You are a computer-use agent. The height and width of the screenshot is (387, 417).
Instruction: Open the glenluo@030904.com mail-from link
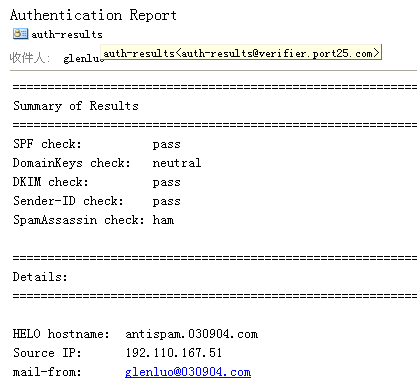[x=188, y=372]
